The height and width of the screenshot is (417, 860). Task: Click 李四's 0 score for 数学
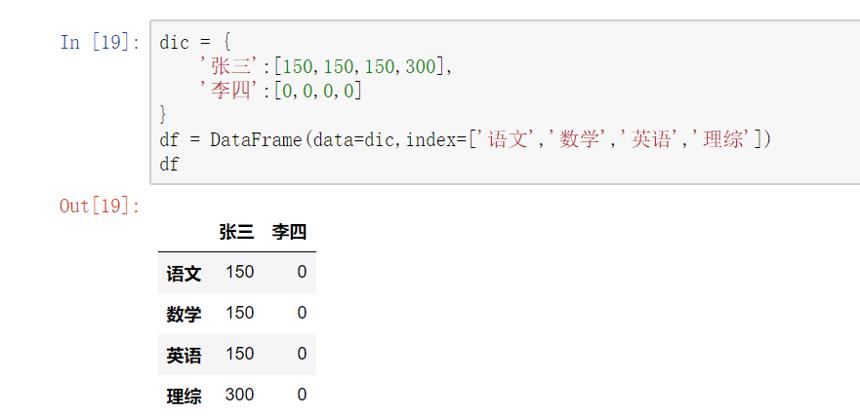tap(302, 313)
